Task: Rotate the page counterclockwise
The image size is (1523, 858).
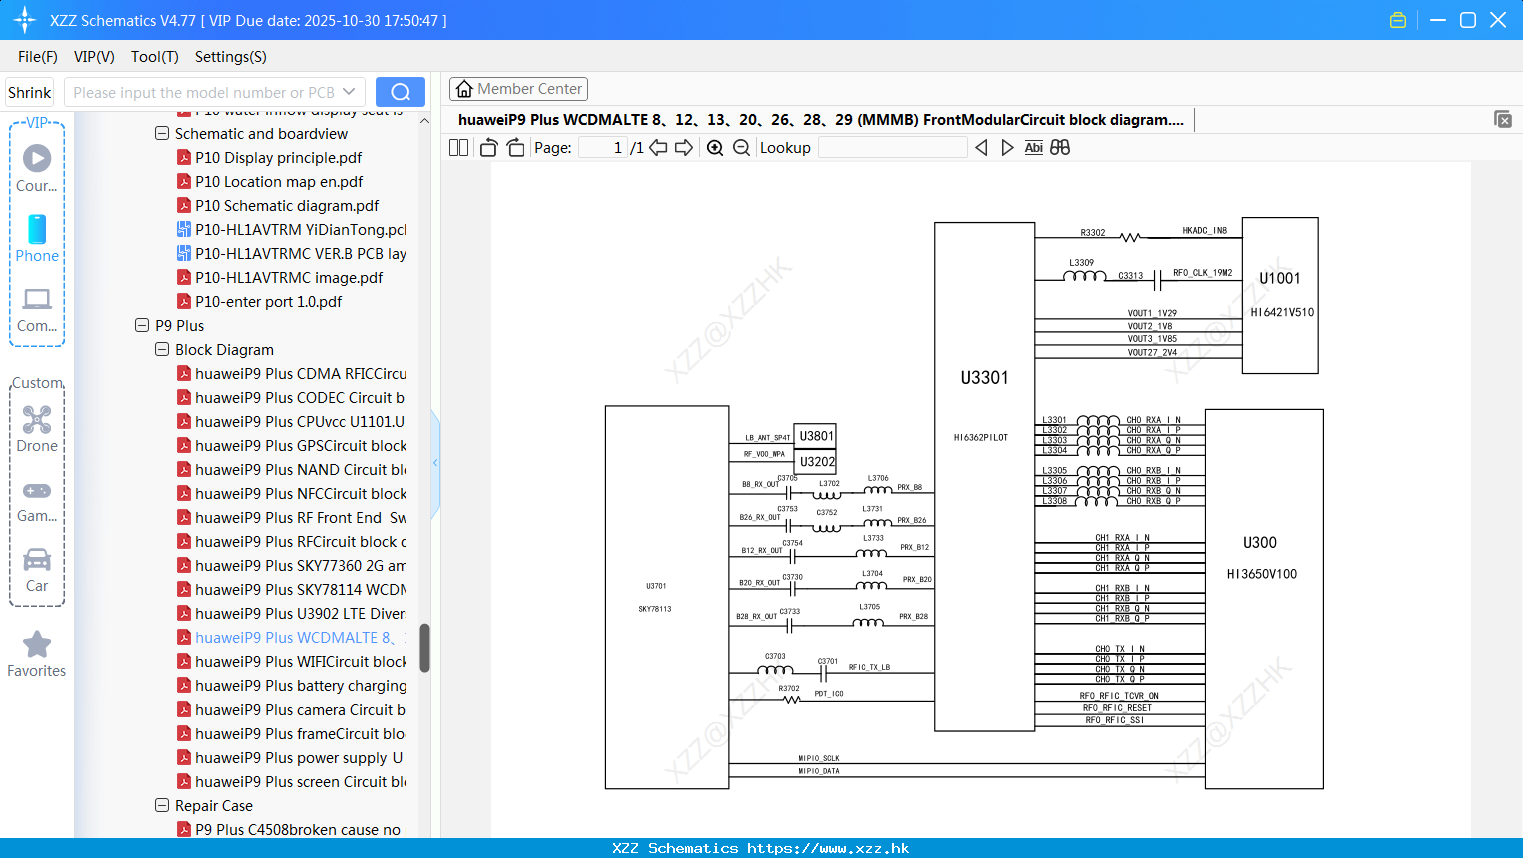Action: pos(488,148)
